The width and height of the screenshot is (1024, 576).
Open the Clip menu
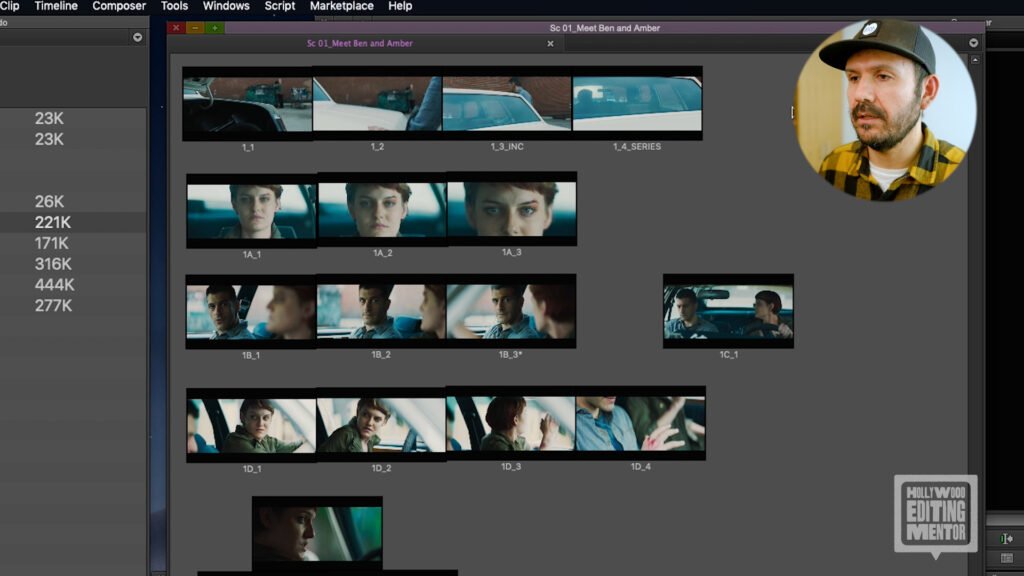pyautogui.click(x=9, y=6)
